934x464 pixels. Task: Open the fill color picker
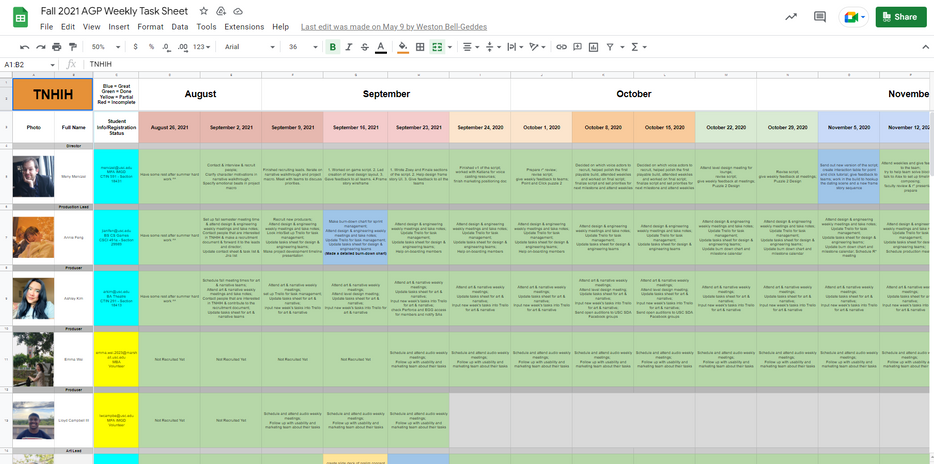(403, 47)
